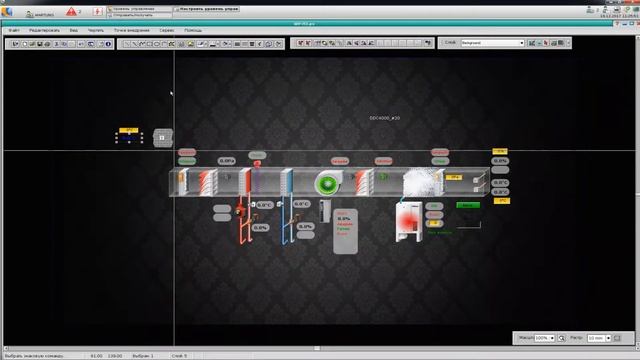Open the Помощь menu
The image size is (640, 360).
tap(193, 30)
